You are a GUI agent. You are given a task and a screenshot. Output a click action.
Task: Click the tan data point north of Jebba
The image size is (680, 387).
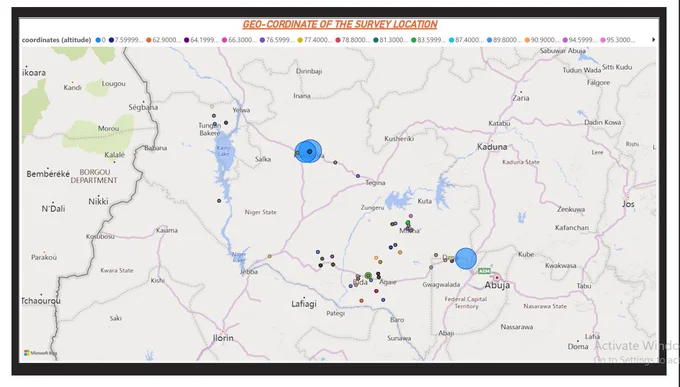[269, 256]
